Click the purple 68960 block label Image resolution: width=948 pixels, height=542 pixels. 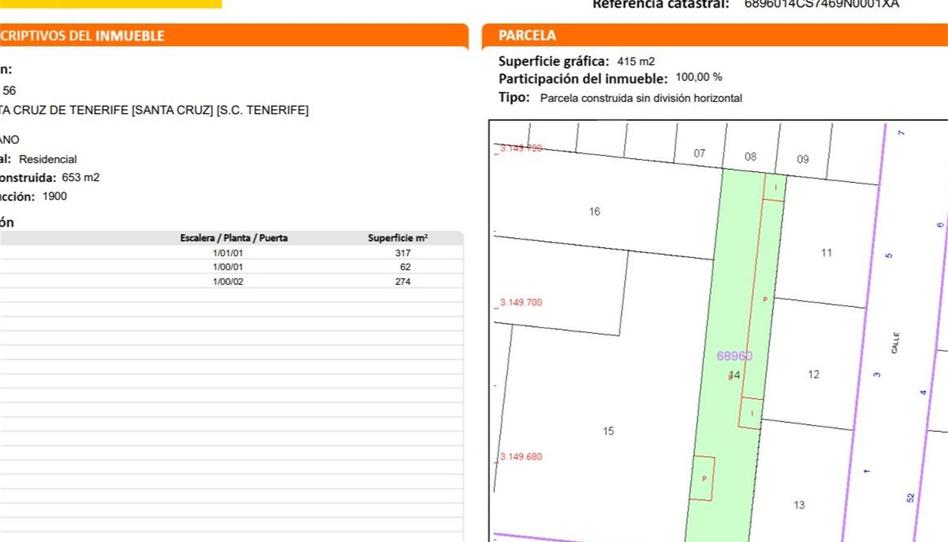coord(734,356)
